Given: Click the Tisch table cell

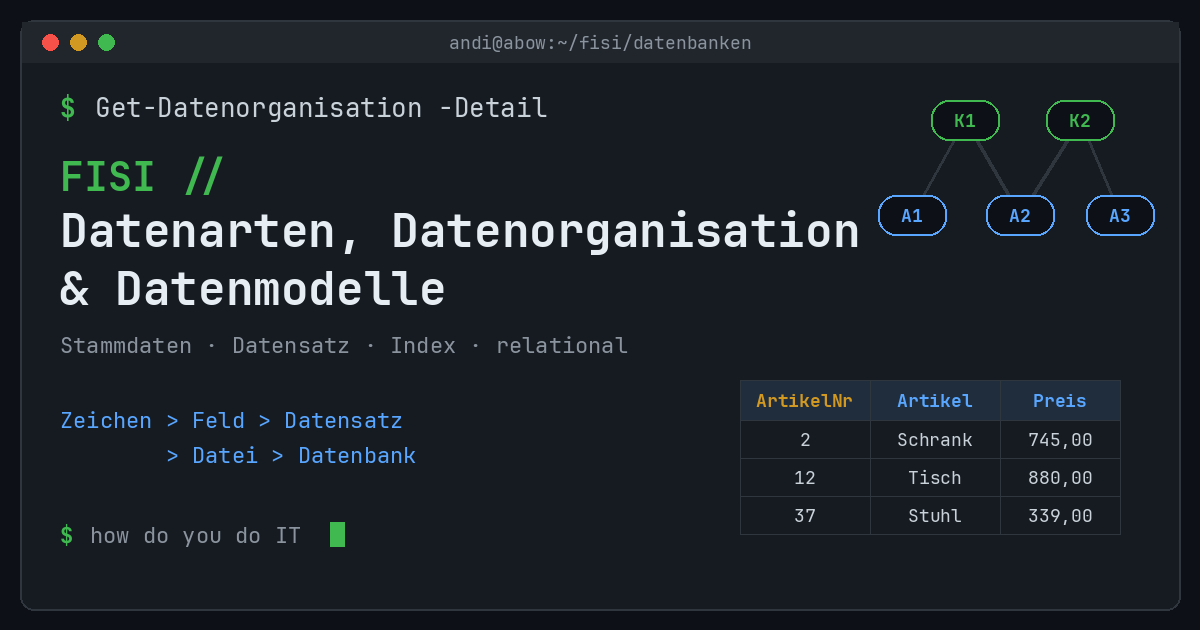Looking at the screenshot, I should (935, 478).
